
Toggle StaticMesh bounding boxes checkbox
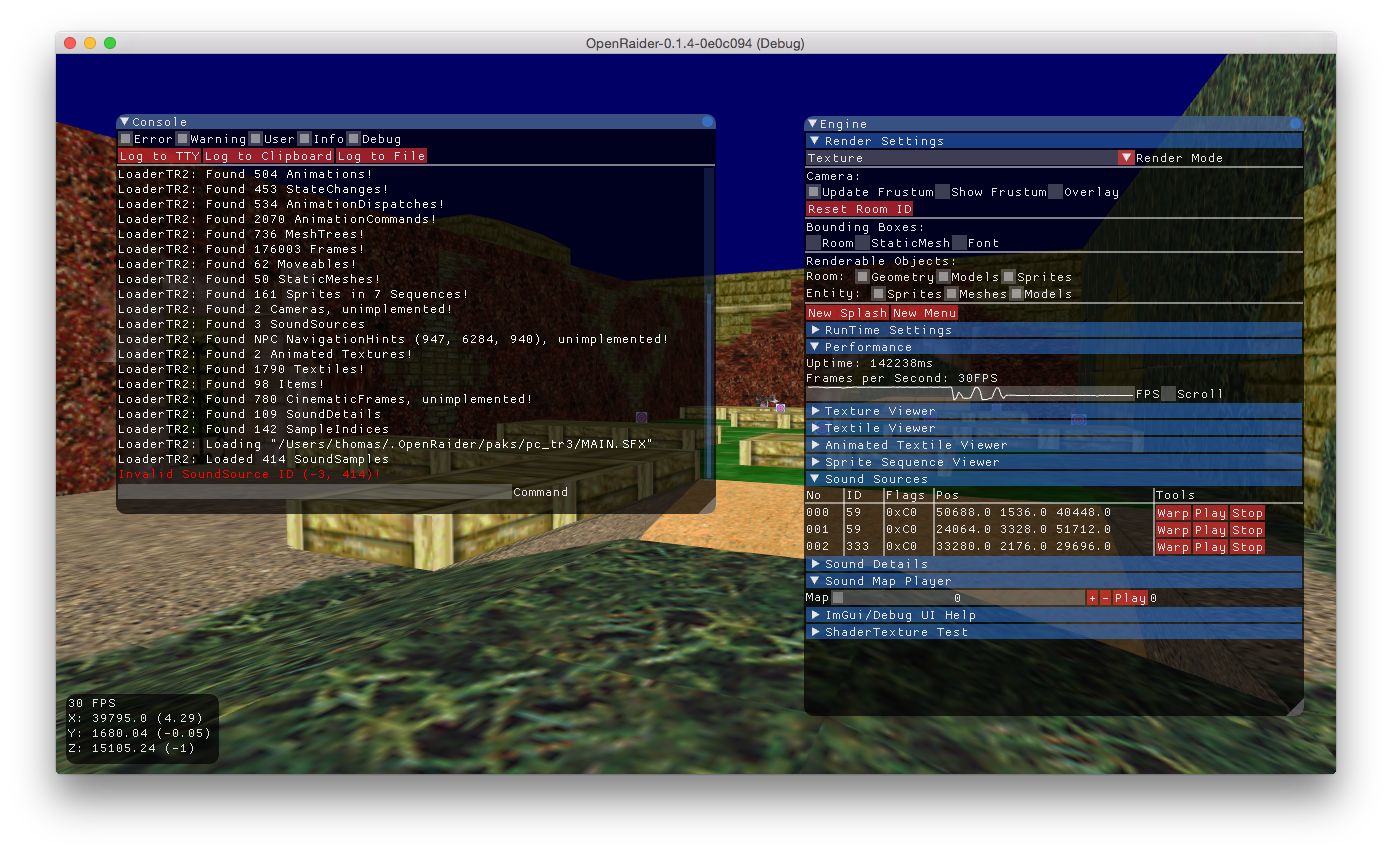[862, 243]
